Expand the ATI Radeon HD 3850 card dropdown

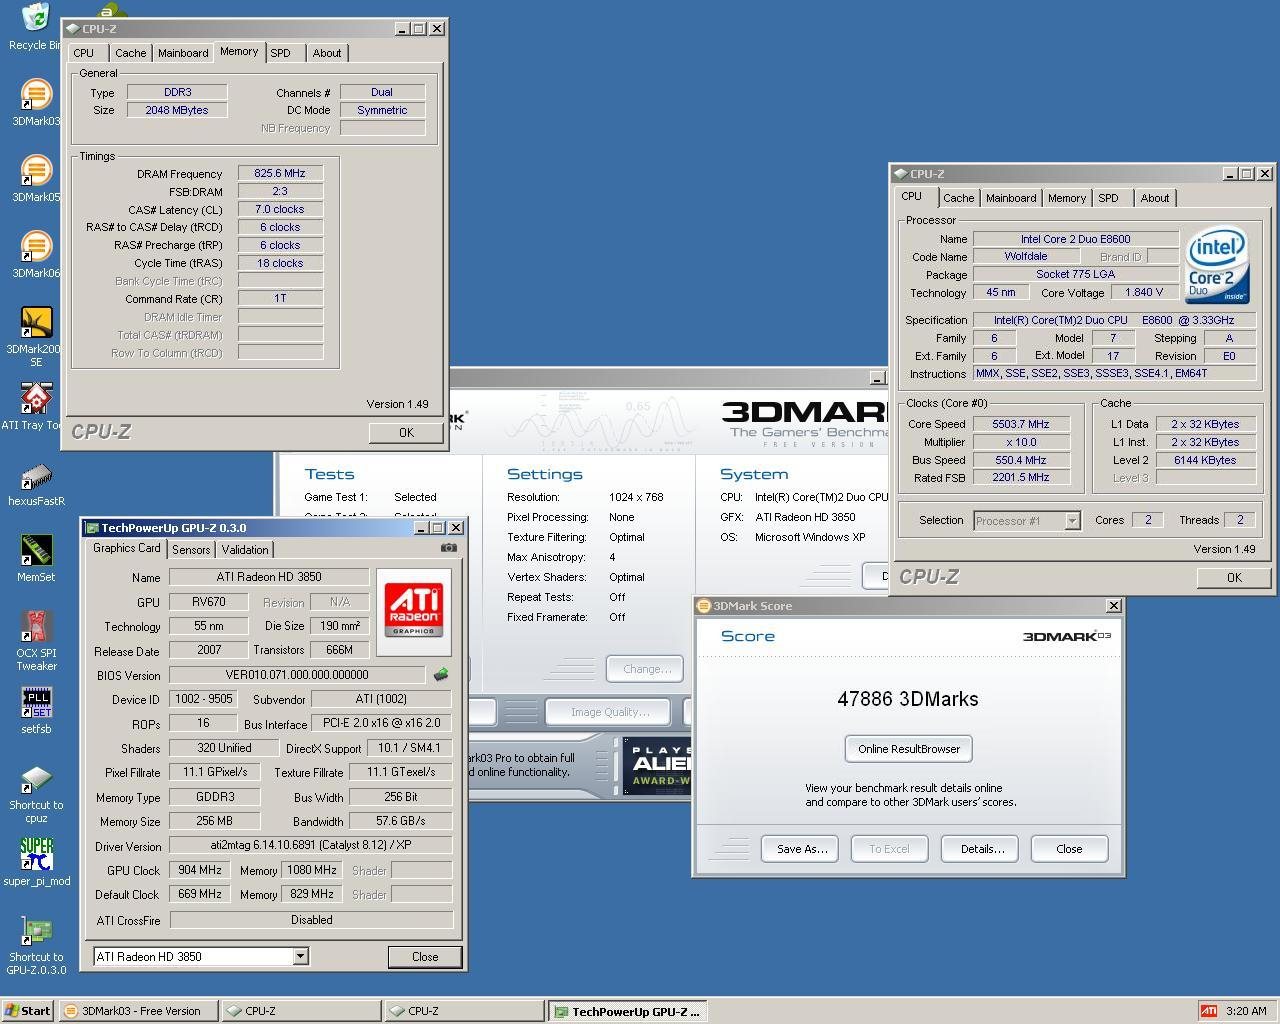(300, 957)
